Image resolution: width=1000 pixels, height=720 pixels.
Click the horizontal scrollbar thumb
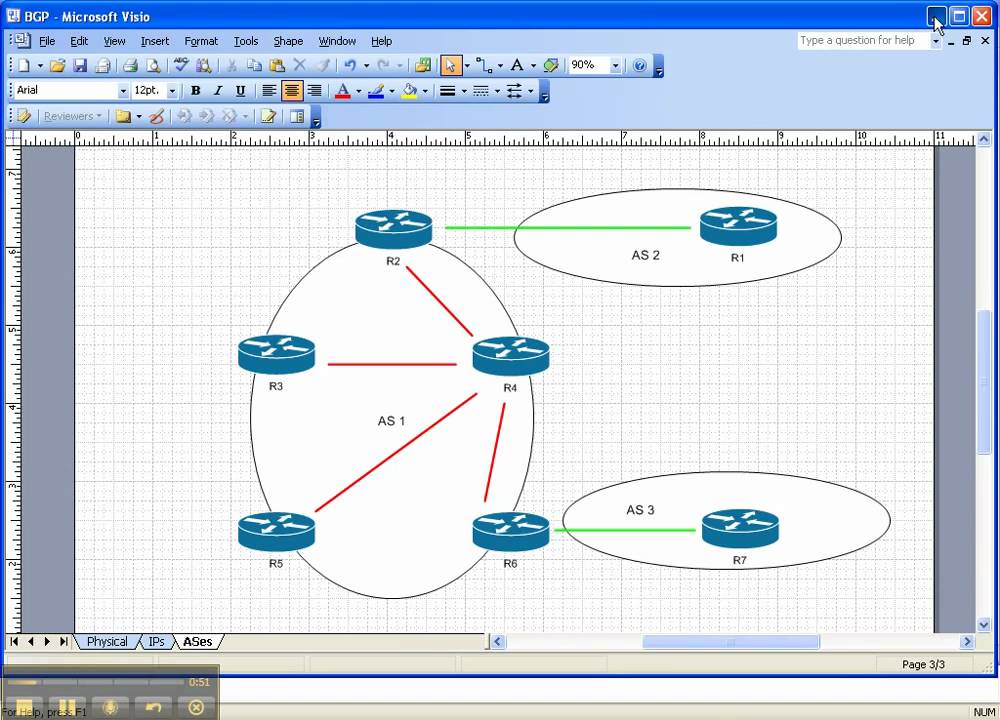730,642
